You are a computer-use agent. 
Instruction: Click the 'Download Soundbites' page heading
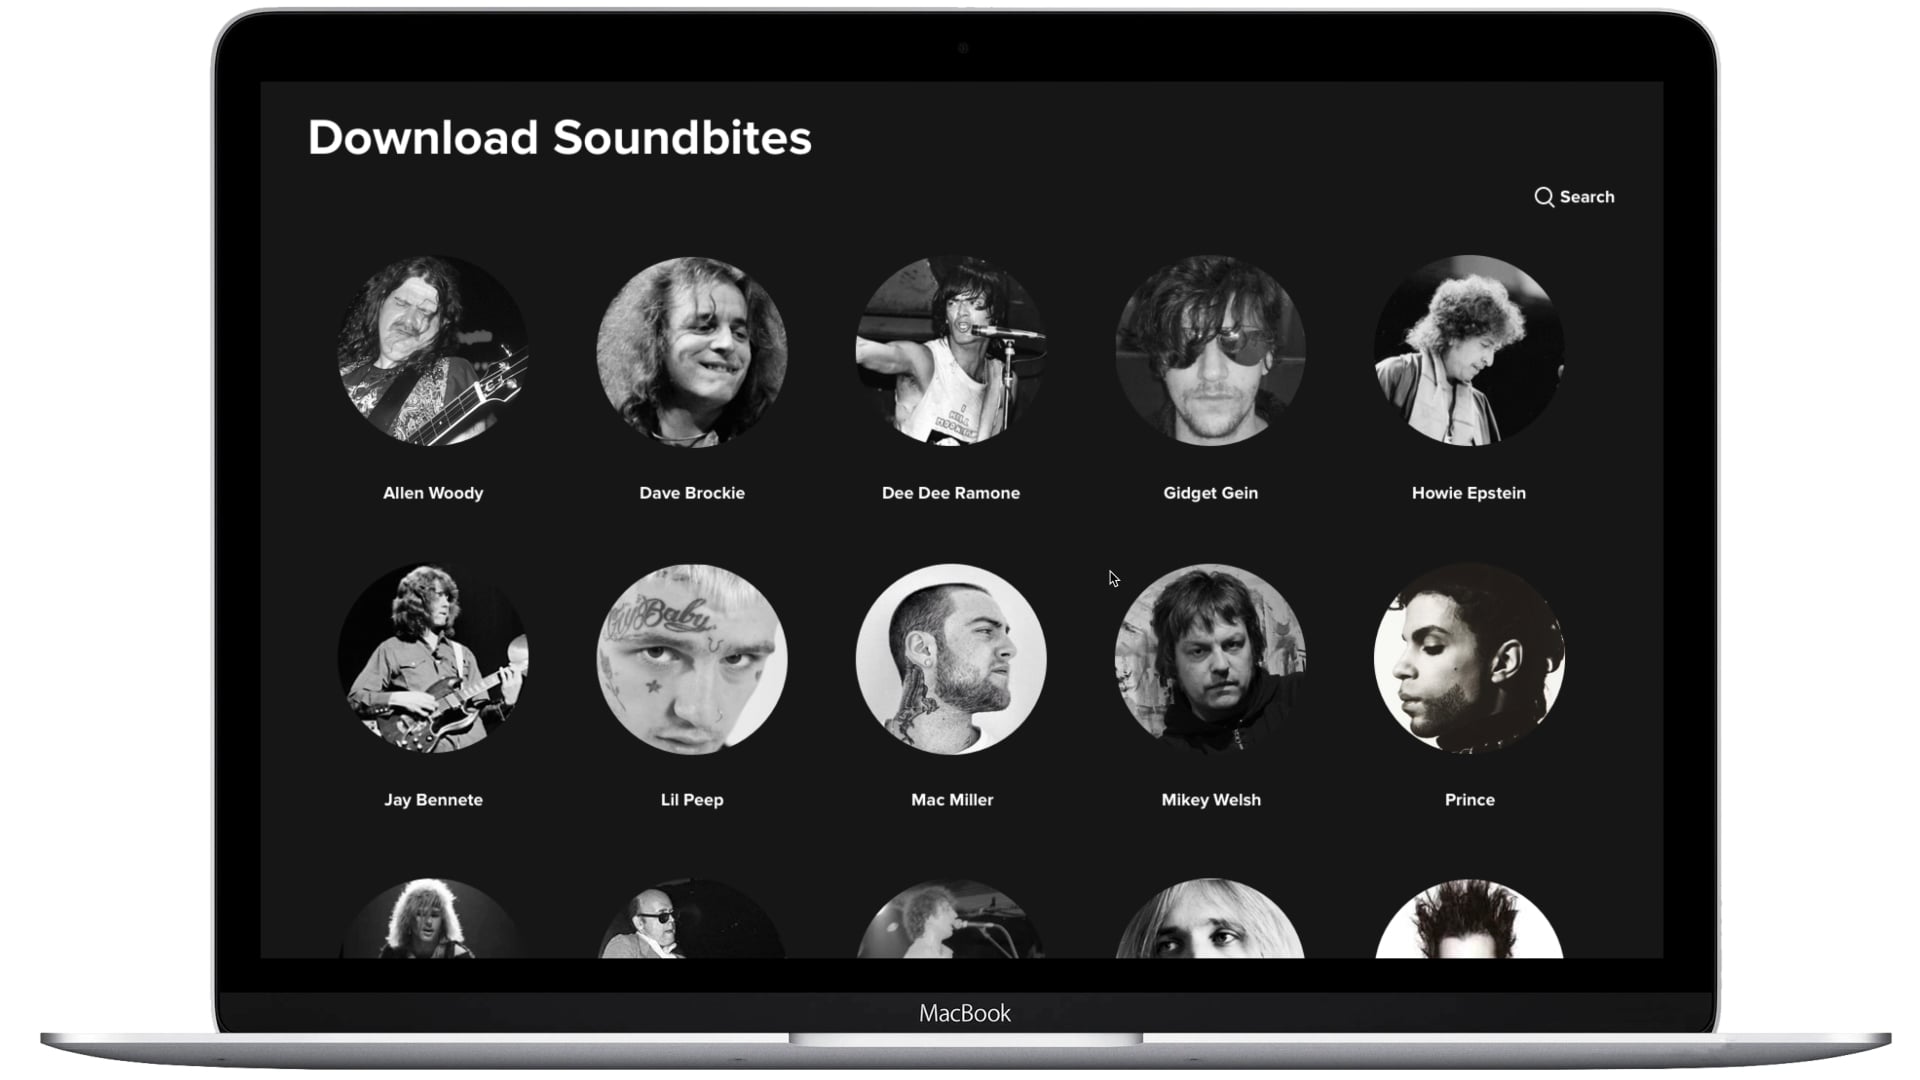(559, 138)
